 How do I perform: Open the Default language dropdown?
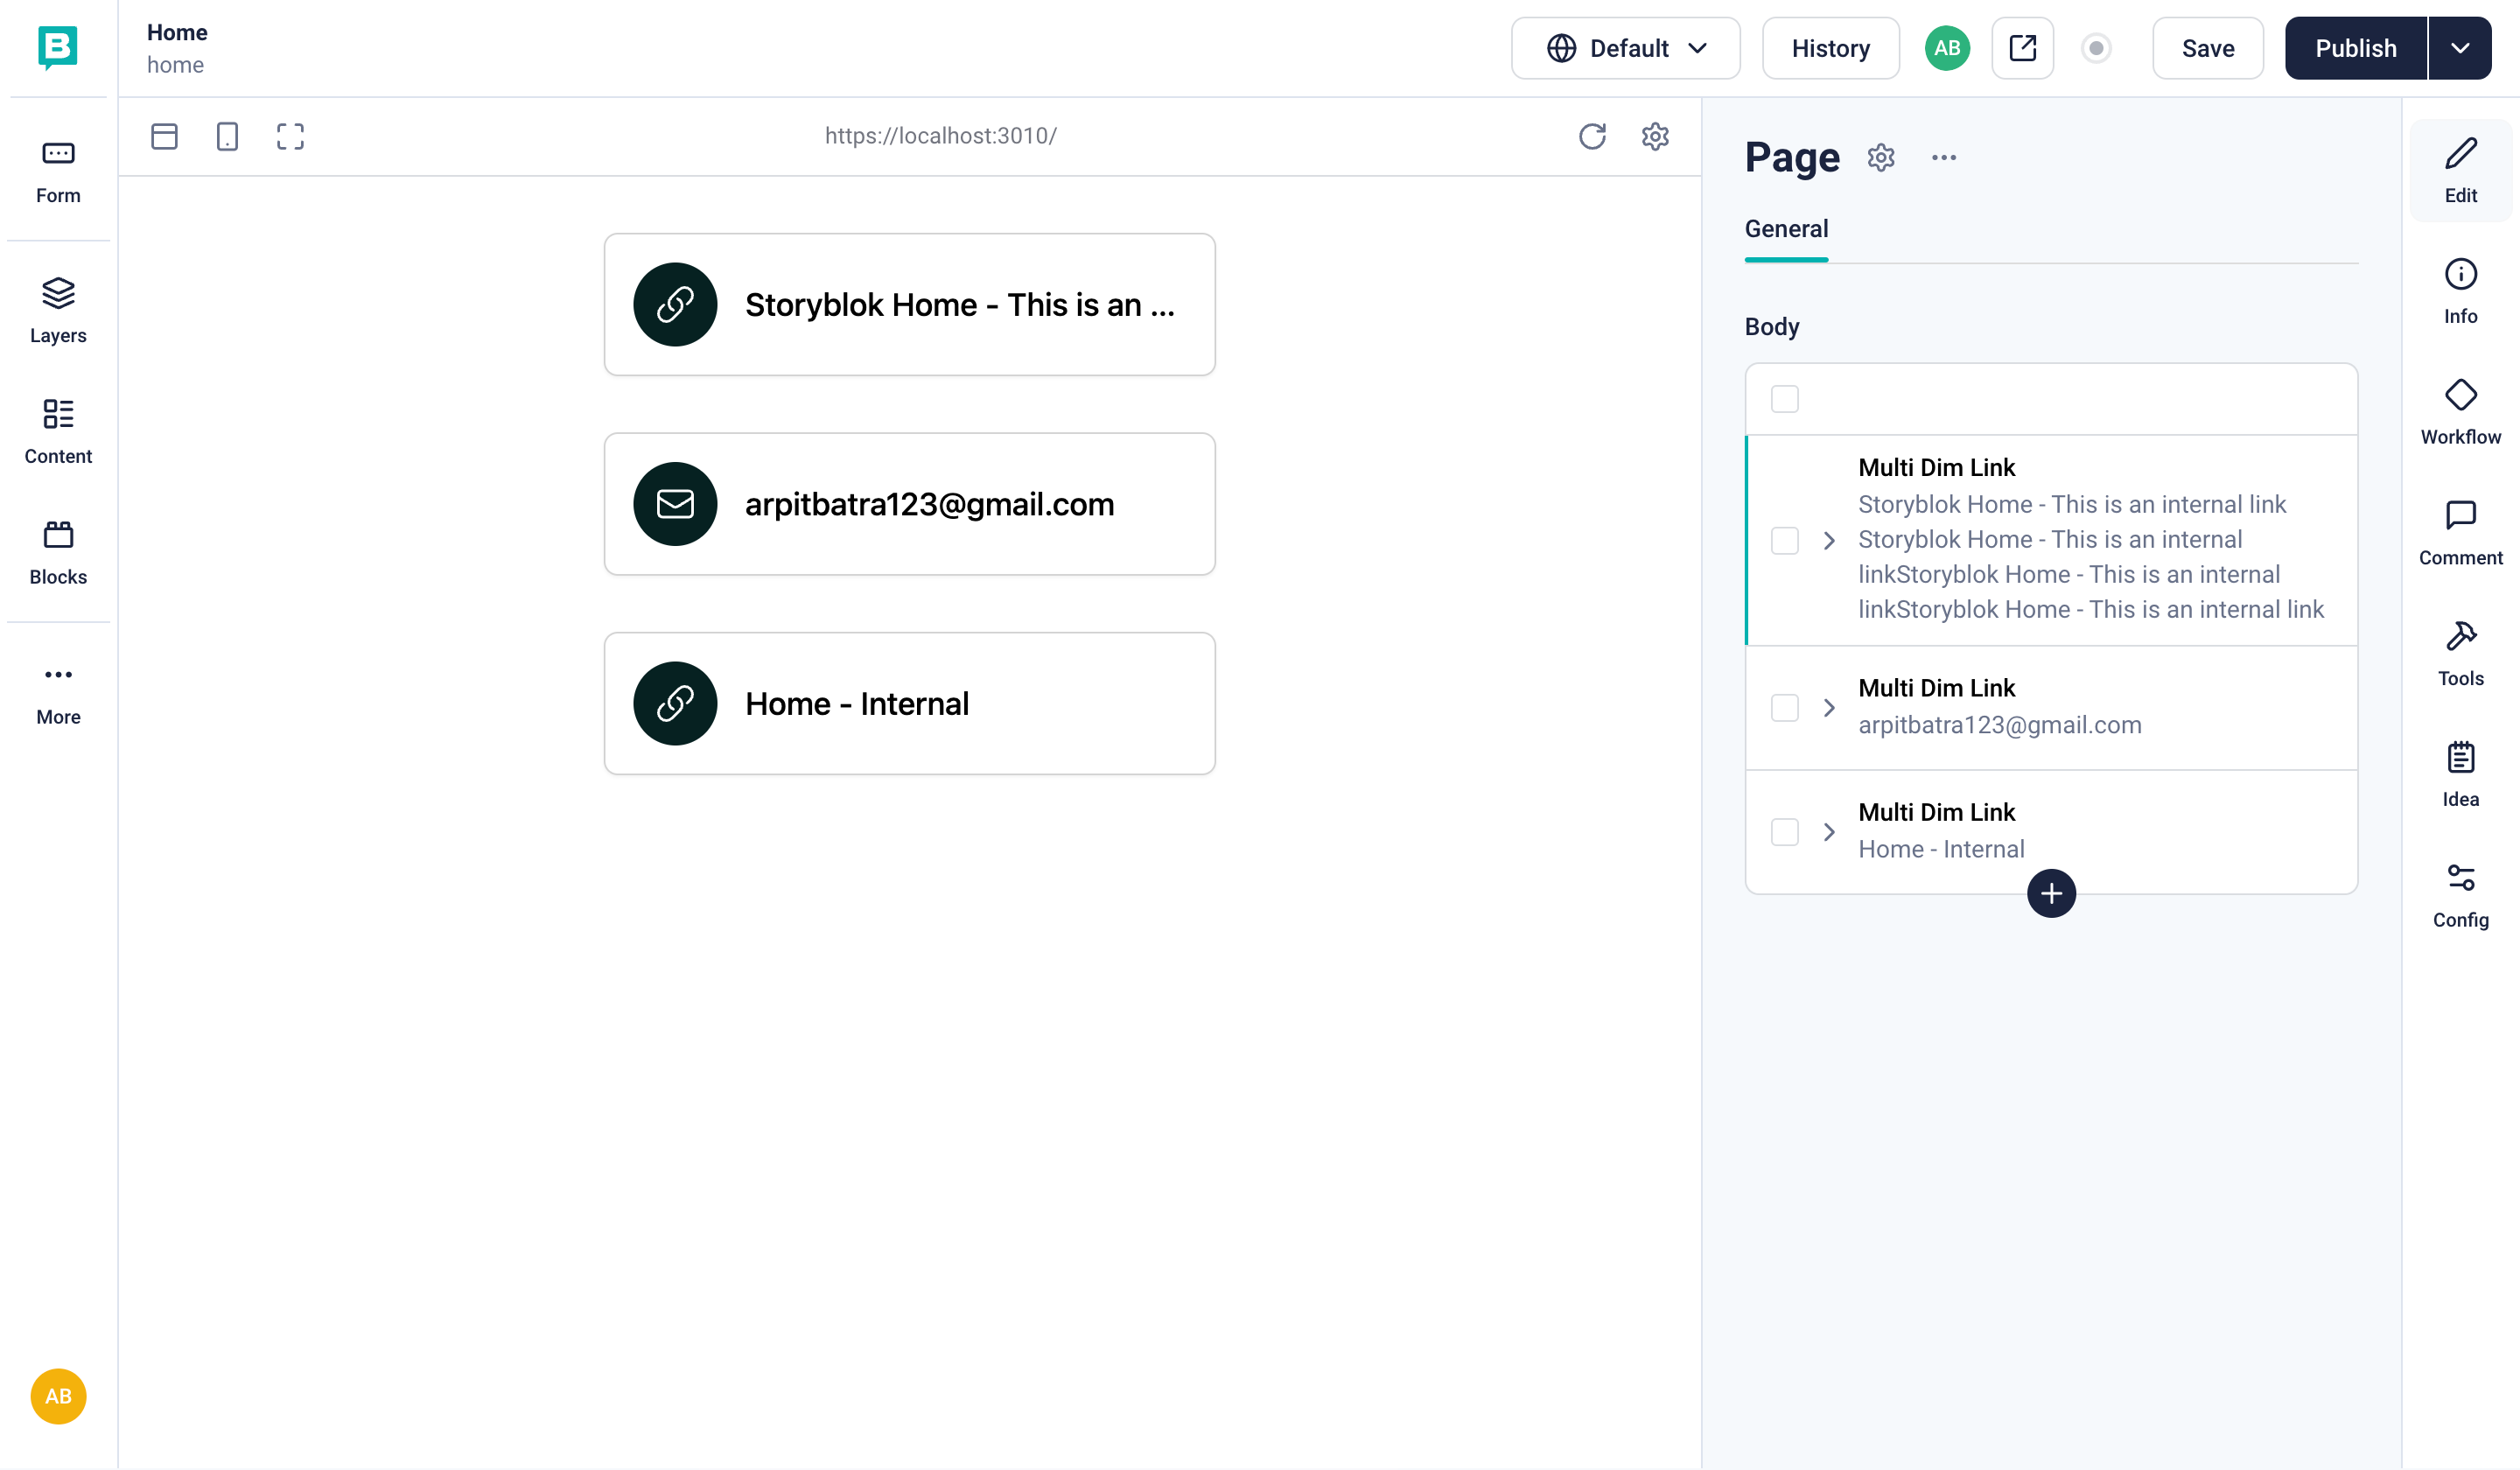tap(1625, 48)
